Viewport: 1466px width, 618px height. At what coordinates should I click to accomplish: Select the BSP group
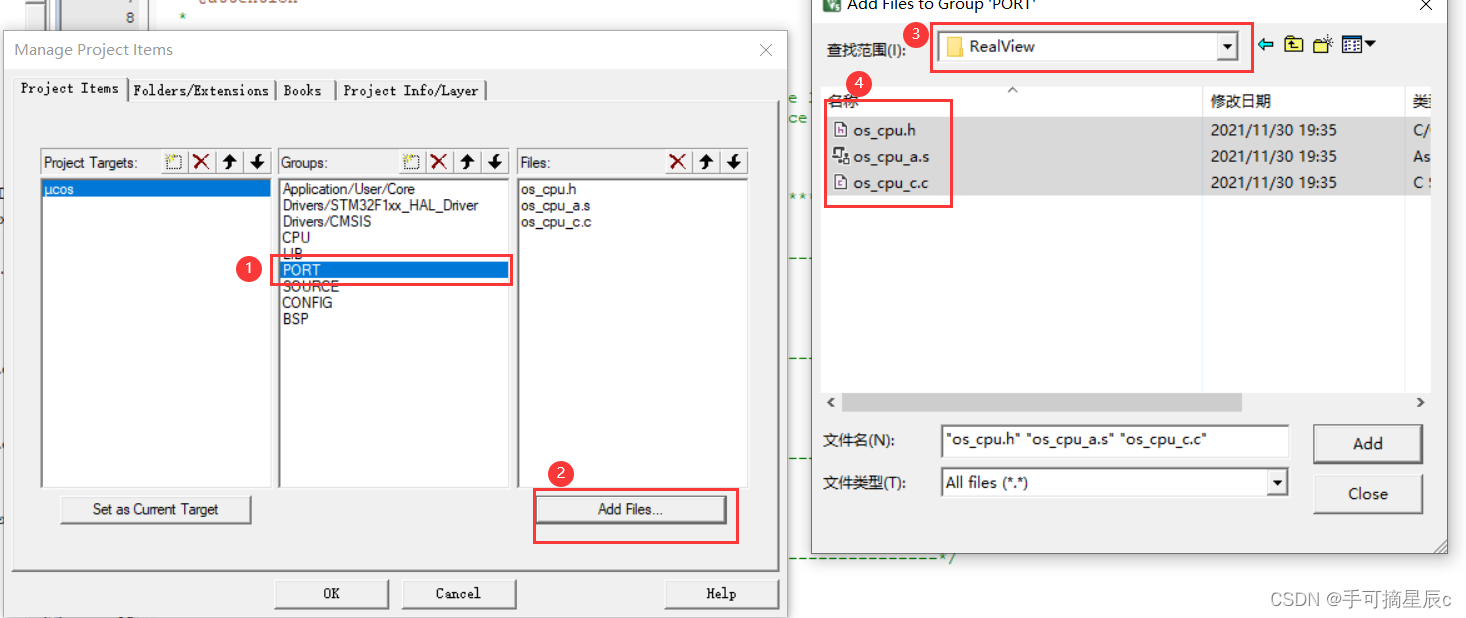pos(295,319)
